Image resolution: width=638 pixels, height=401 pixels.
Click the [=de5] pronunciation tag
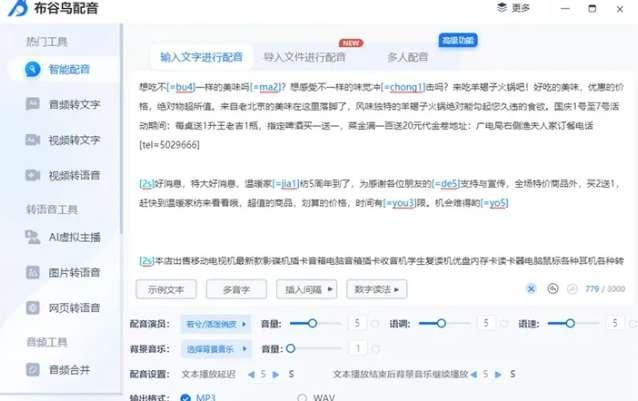pos(446,184)
